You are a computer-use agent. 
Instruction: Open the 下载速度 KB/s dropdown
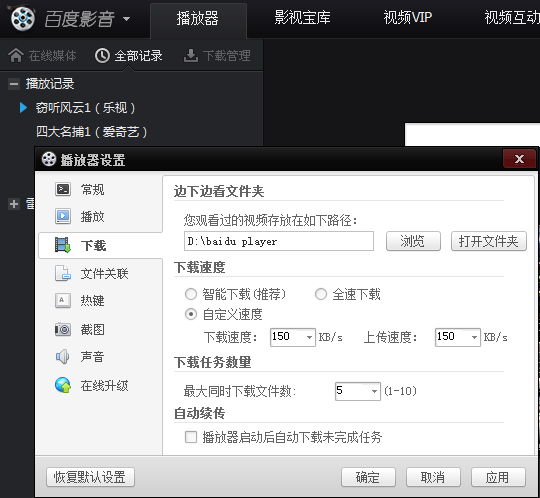coord(293,337)
